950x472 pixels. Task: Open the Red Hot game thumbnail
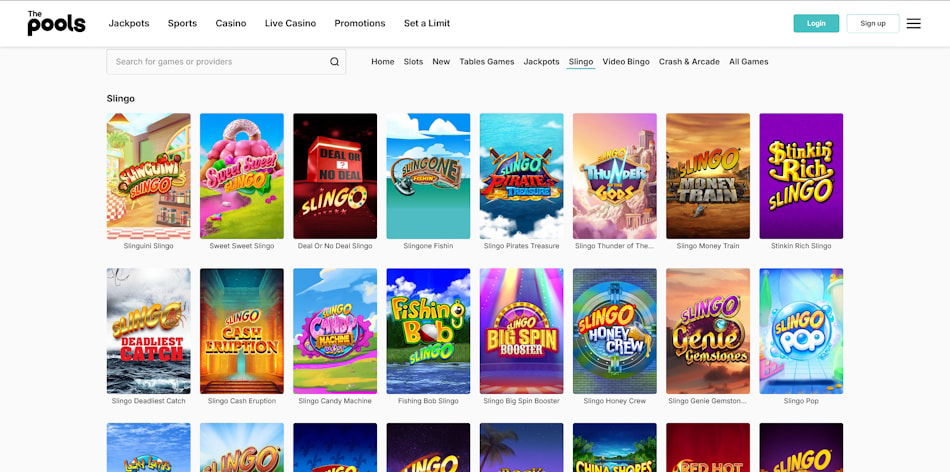708,448
